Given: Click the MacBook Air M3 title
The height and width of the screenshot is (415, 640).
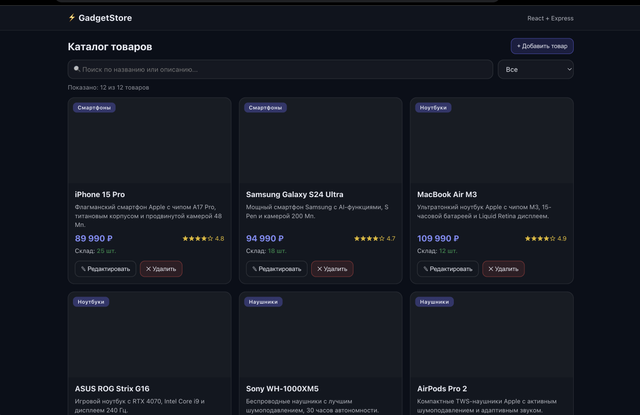Looking at the screenshot, I should (x=447, y=195).
